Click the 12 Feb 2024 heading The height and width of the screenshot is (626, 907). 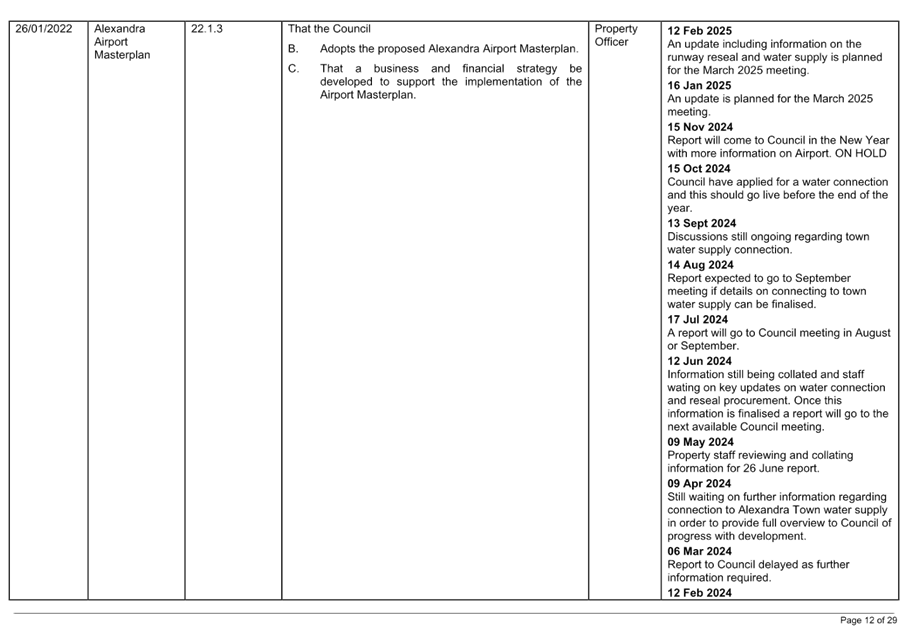[x=699, y=592]
